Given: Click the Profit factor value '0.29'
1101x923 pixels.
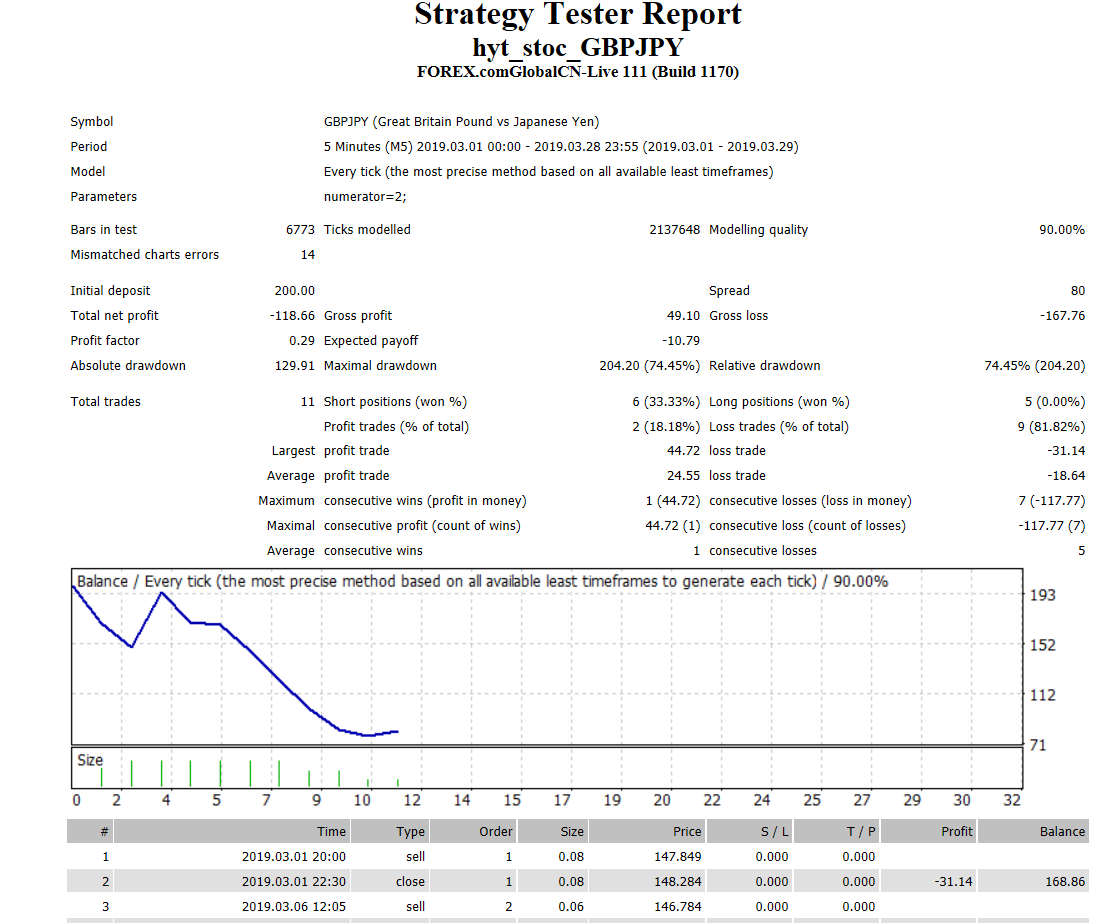Looking at the screenshot, I should point(302,341).
